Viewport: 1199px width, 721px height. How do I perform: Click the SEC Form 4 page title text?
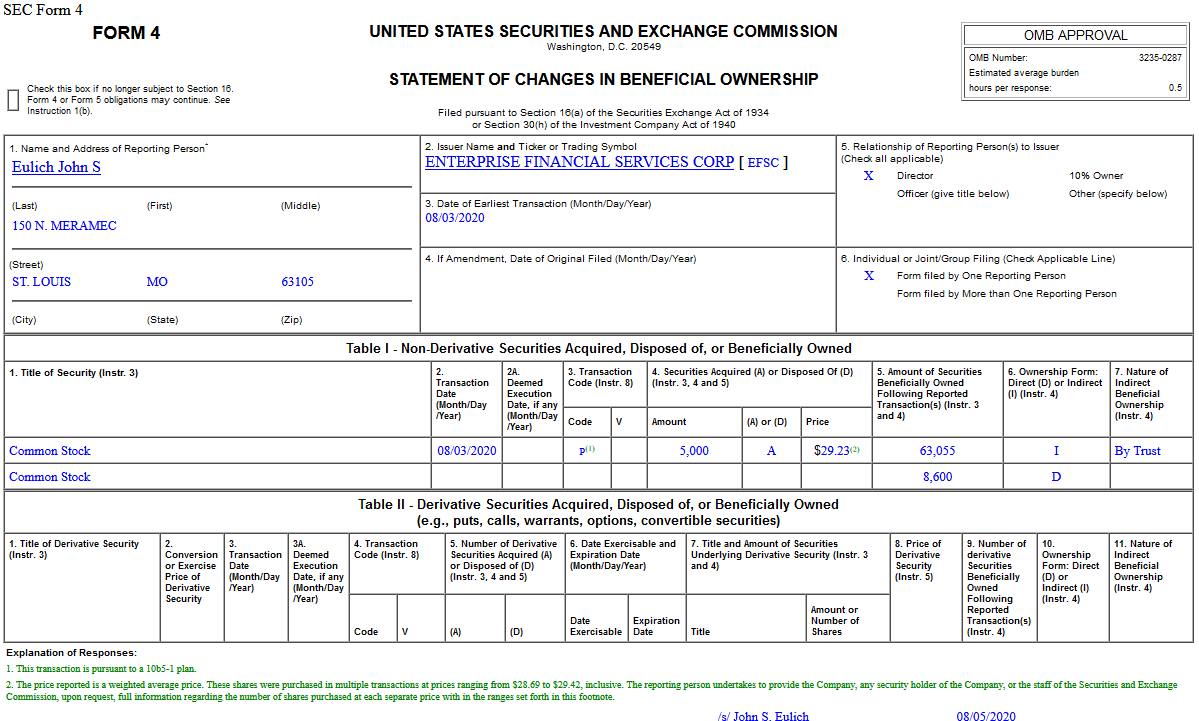(43, 10)
